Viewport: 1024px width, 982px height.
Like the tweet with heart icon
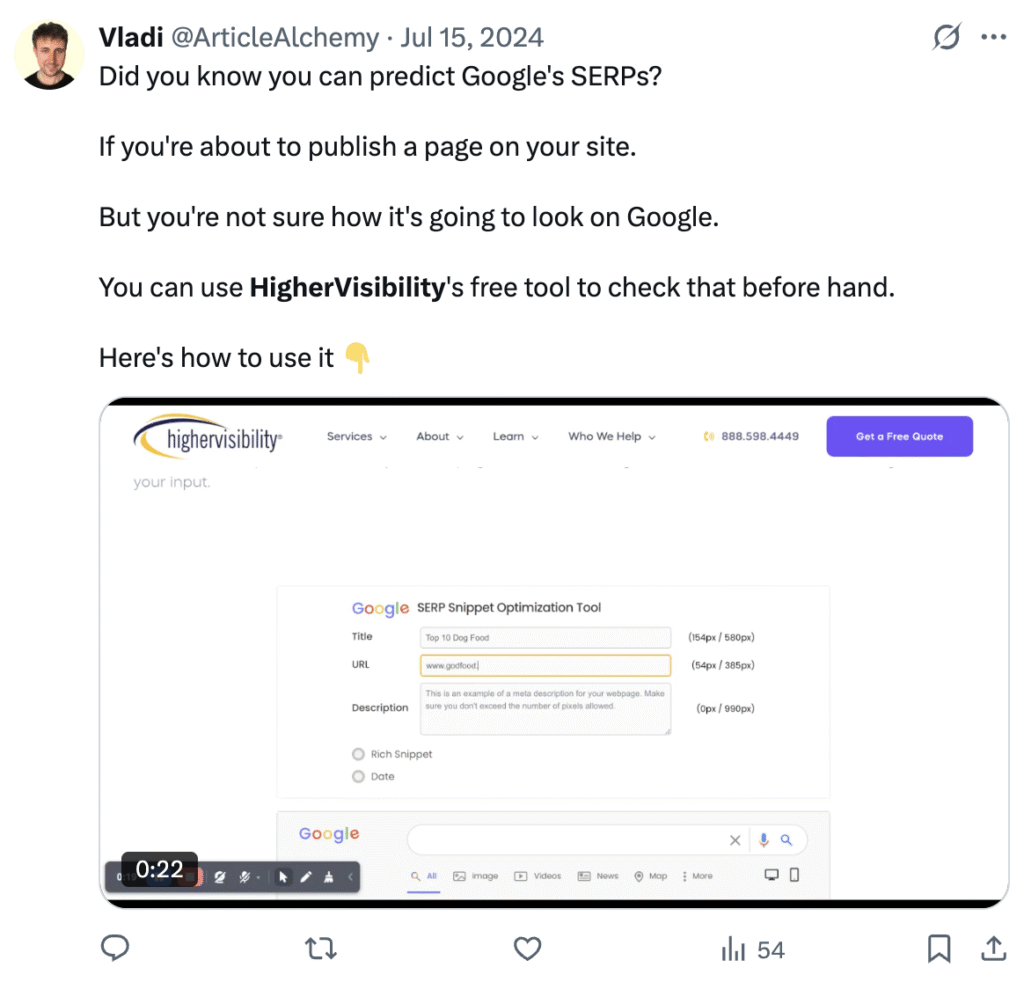527,948
